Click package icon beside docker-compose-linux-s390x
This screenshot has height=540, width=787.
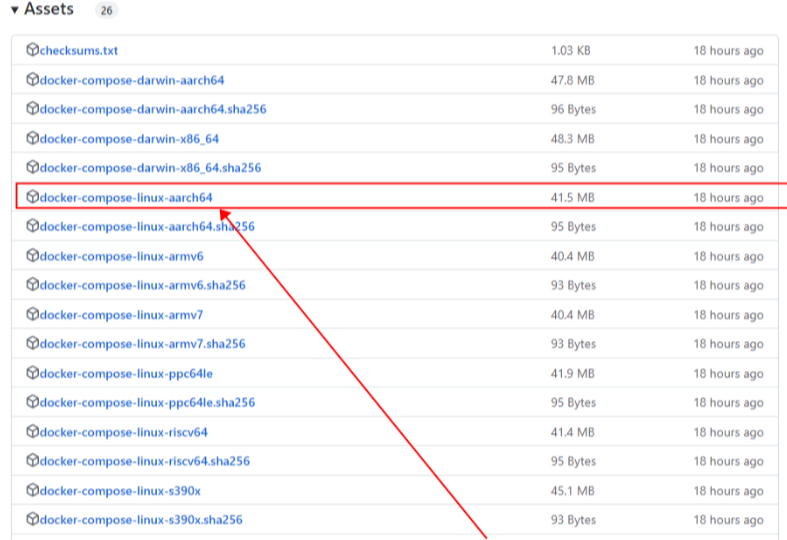pyautogui.click(x=33, y=490)
